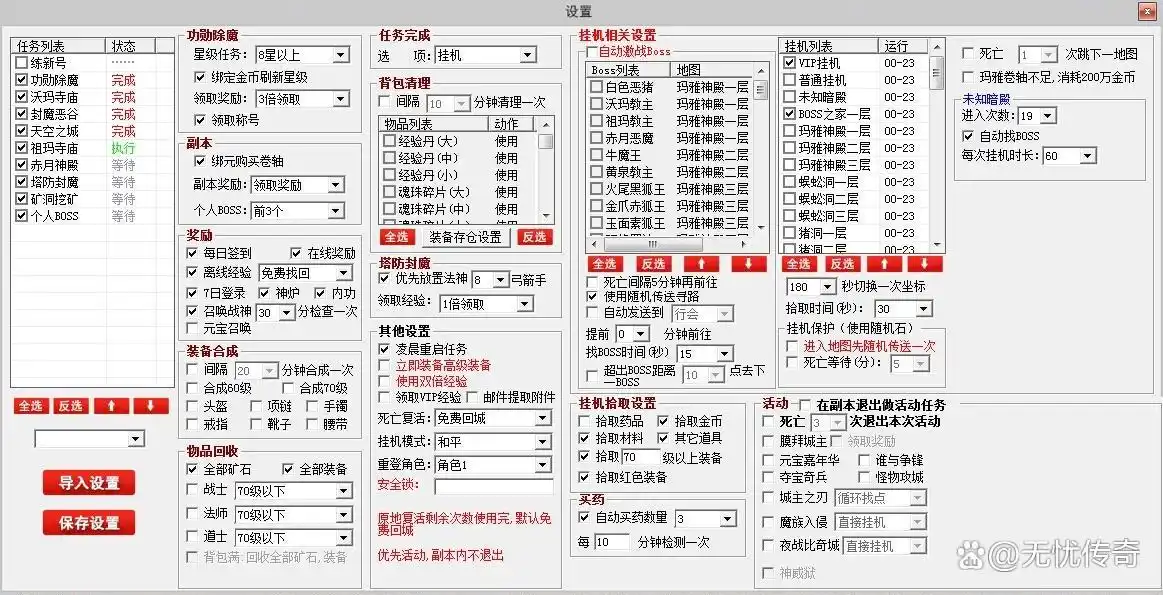Viewport: 1163px width, 595px height.
Task: 启用死亡间隔5分钟再前往选项
Action: click(x=590, y=282)
